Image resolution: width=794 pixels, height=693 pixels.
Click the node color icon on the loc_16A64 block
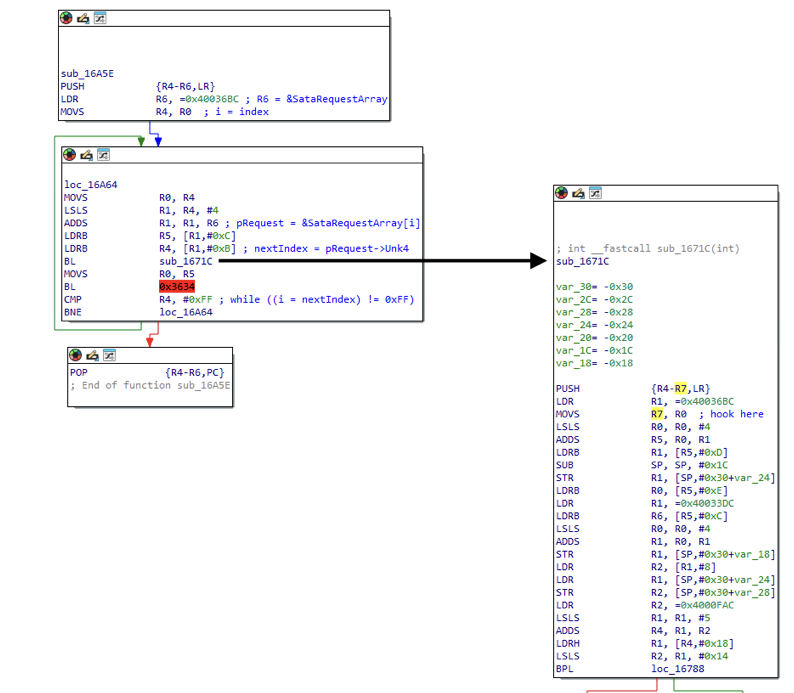[x=69, y=155]
